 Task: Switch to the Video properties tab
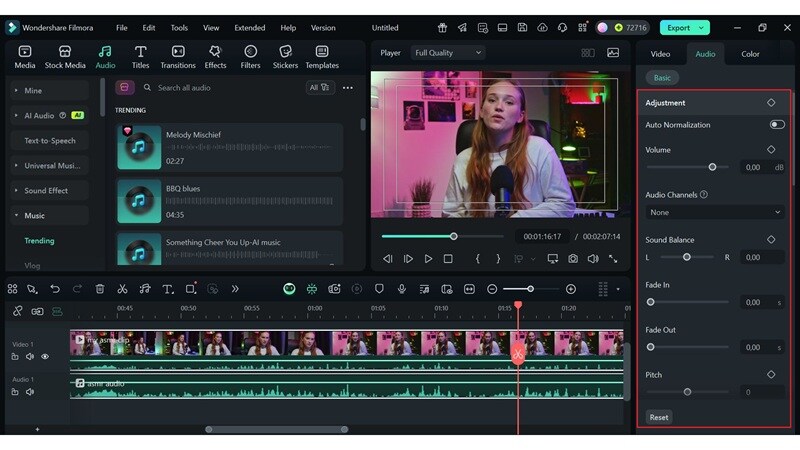660,54
